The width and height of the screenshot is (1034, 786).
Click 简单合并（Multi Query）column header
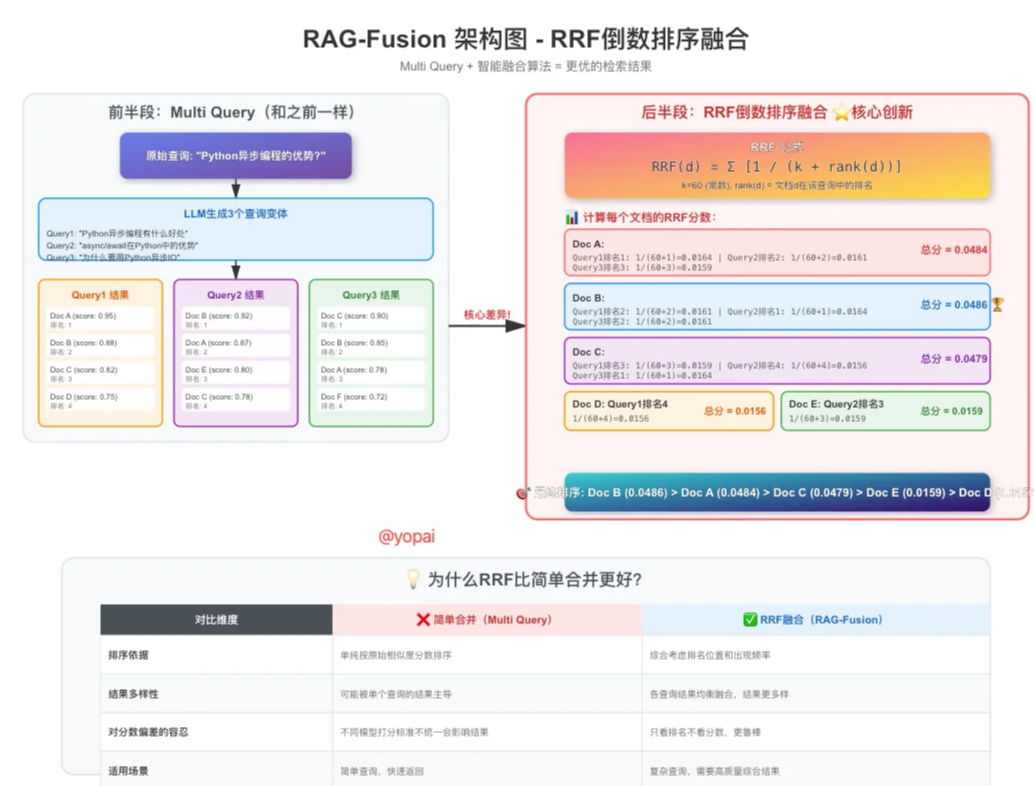pyautogui.click(x=487, y=619)
